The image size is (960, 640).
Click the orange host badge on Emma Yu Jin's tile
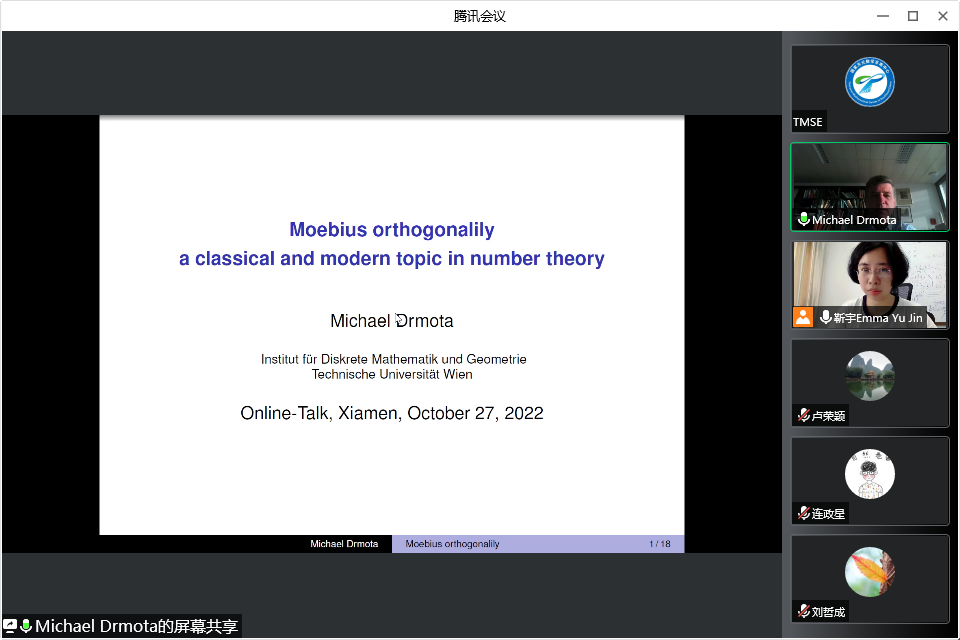(x=803, y=318)
